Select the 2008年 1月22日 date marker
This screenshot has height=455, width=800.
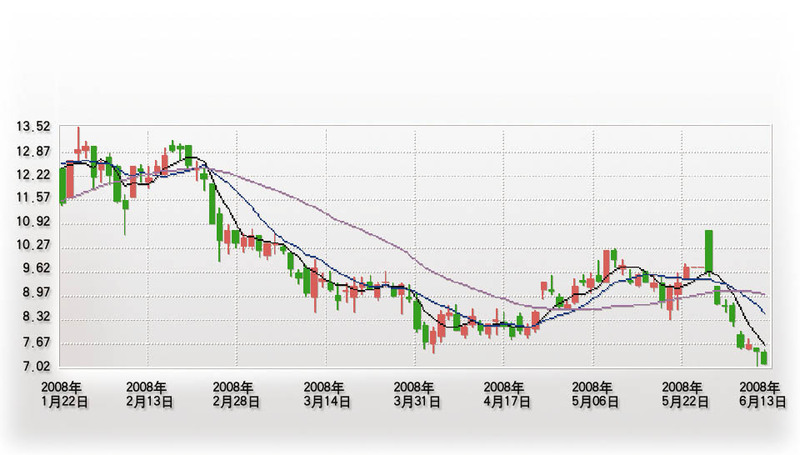(62, 393)
